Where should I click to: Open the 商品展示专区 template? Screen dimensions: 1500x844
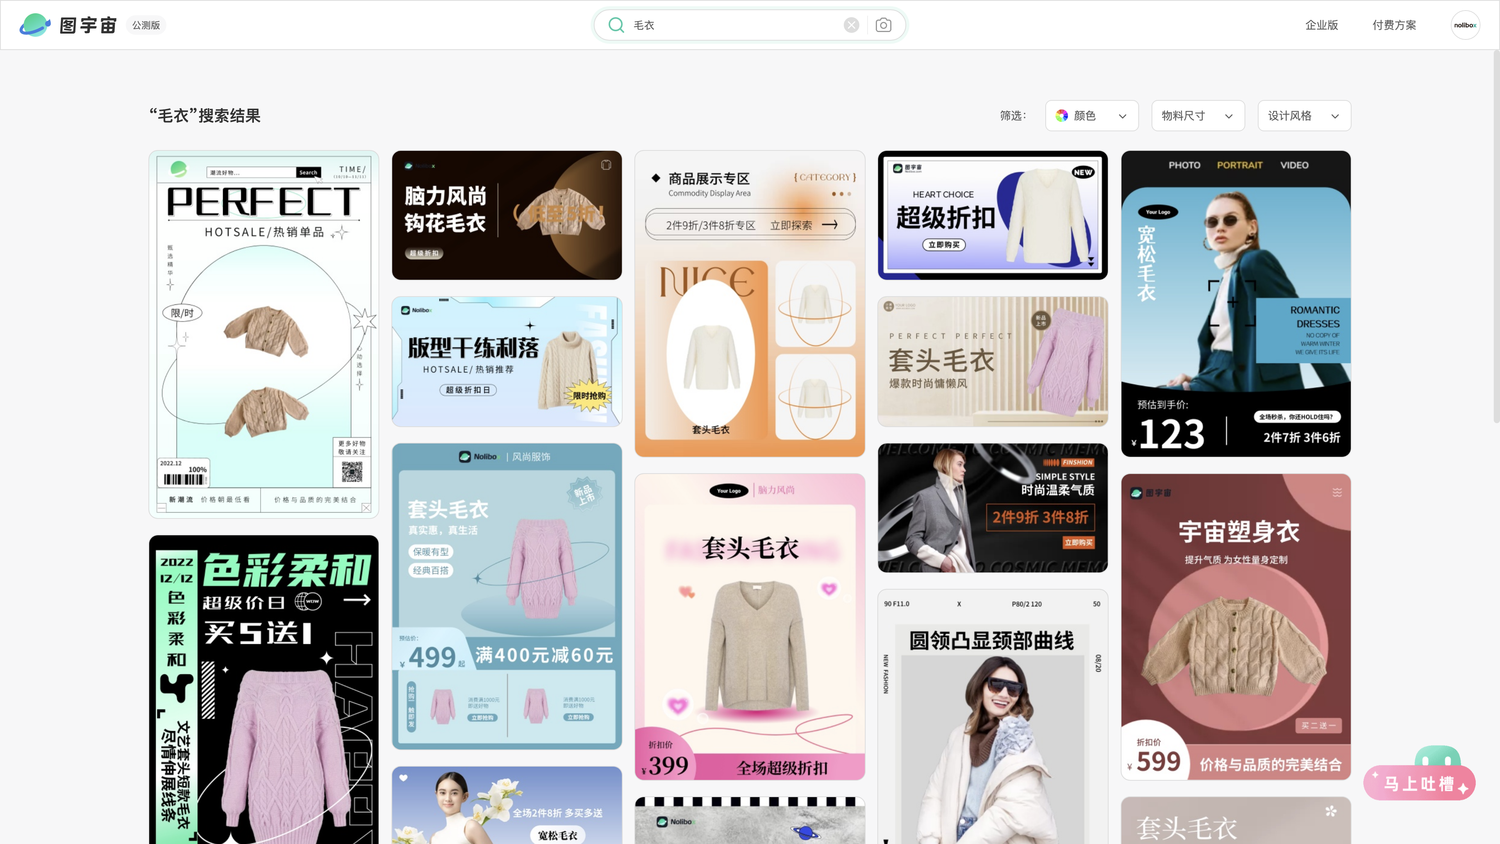pyautogui.click(x=750, y=304)
